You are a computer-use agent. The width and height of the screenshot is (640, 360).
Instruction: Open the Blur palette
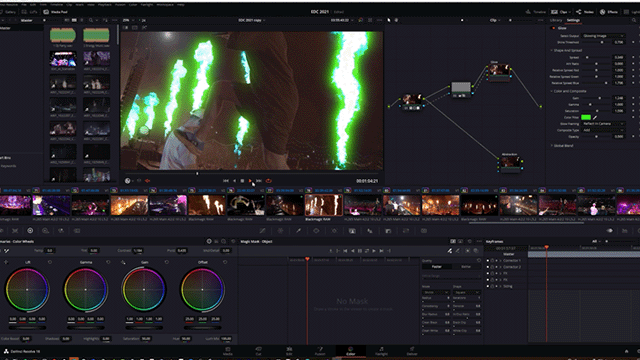(x=370, y=231)
